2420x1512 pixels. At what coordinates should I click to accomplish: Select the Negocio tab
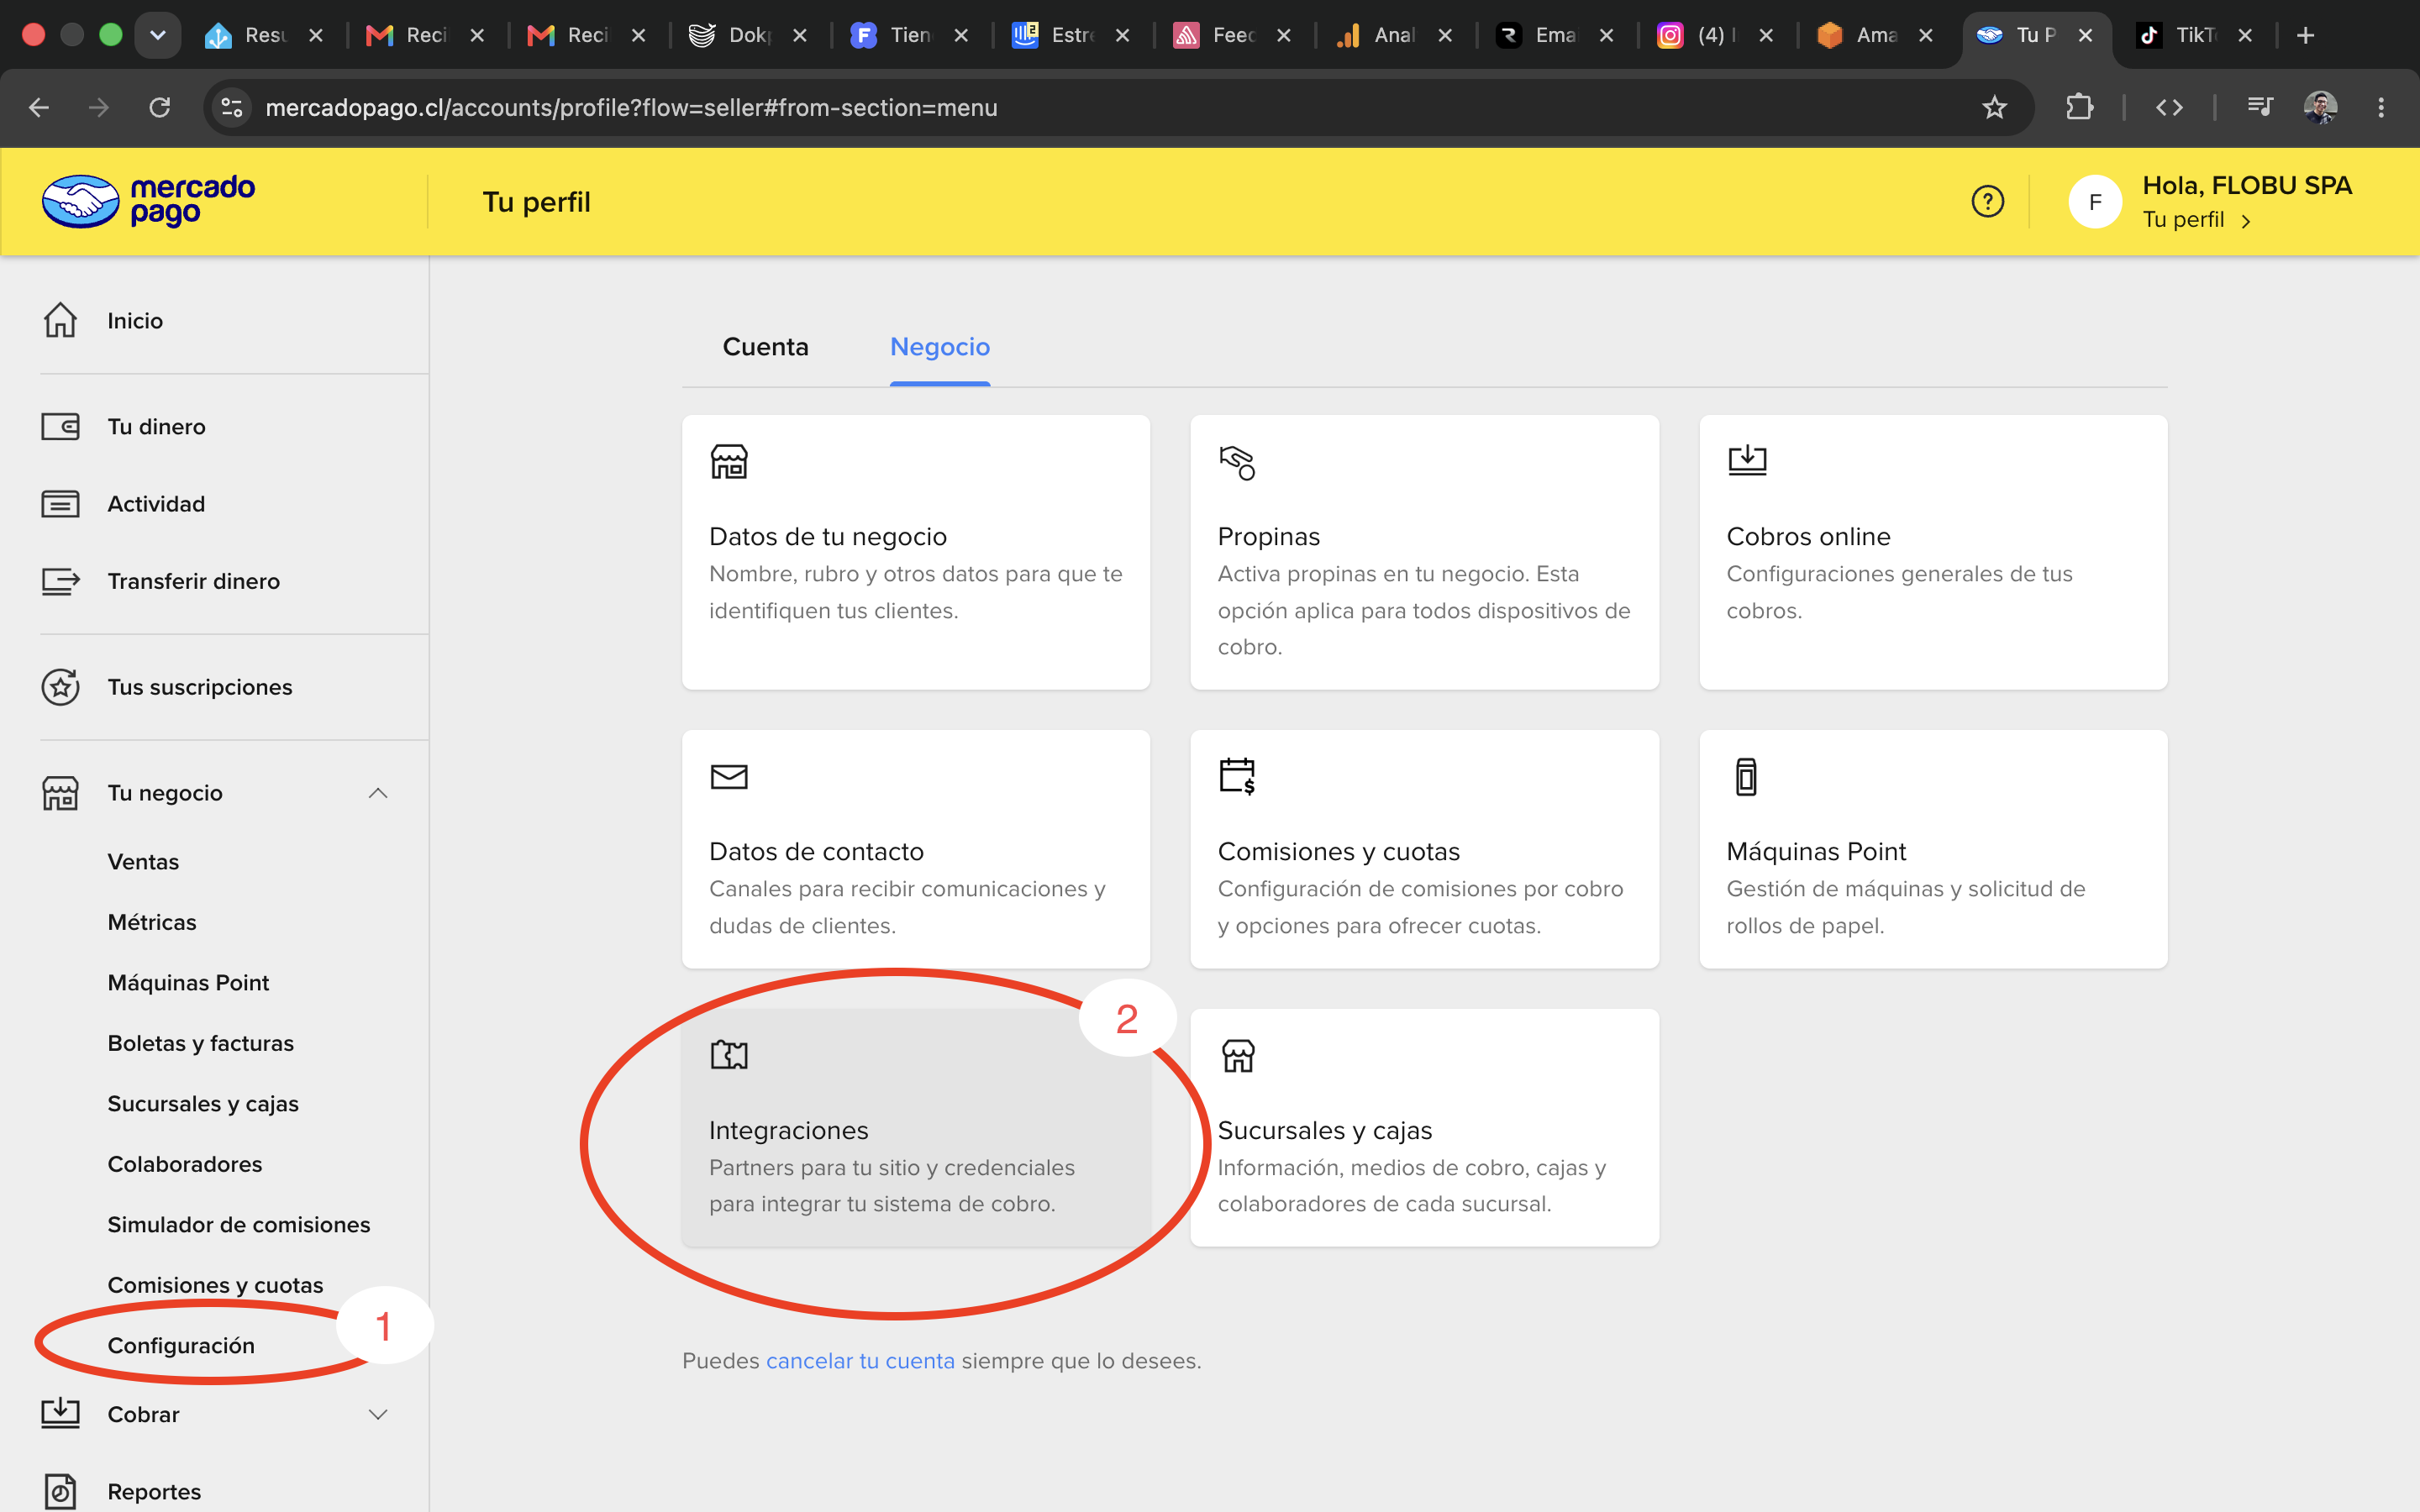coord(940,347)
